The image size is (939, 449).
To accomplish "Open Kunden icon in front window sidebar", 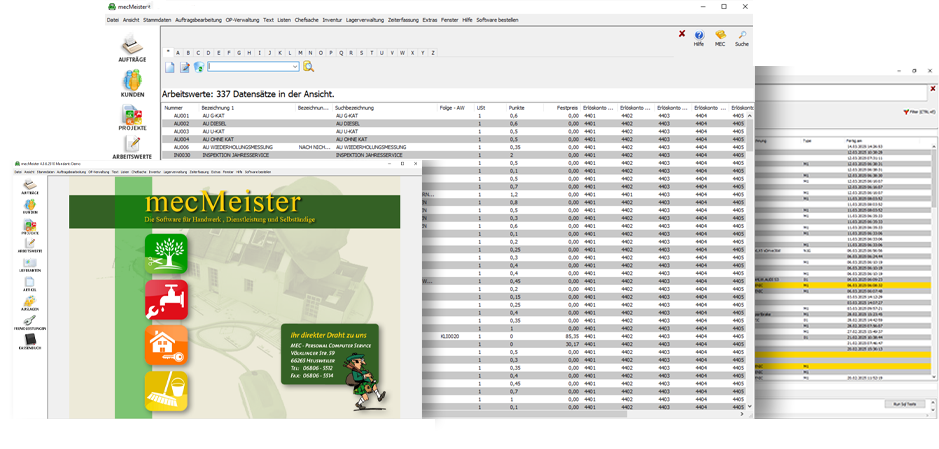I will (30, 207).
